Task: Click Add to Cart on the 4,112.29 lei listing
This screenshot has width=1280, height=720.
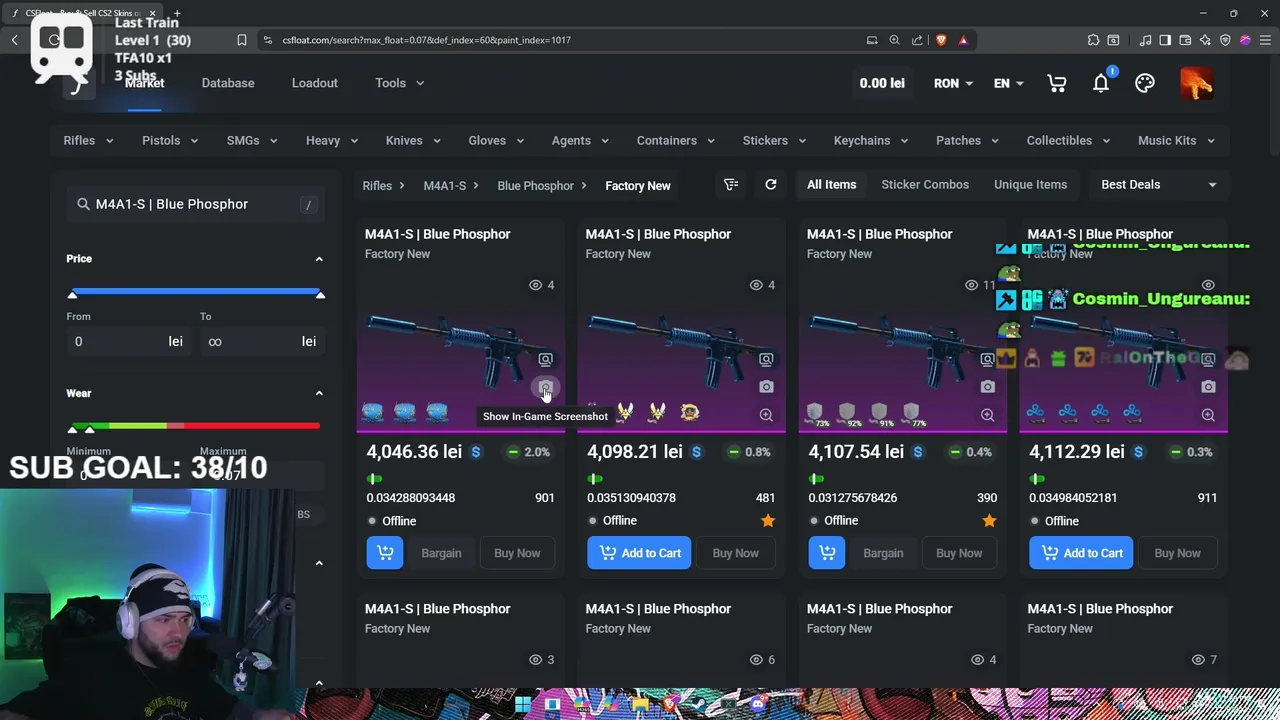Action: point(1081,553)
